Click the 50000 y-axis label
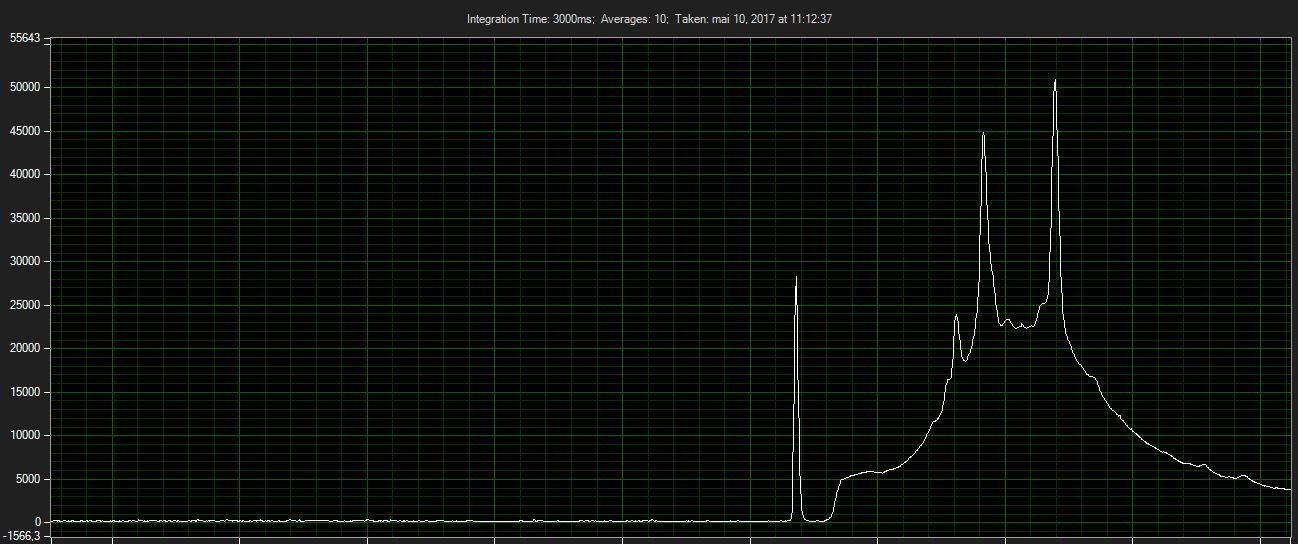1298x544 pixels. (x=24, y=87)
